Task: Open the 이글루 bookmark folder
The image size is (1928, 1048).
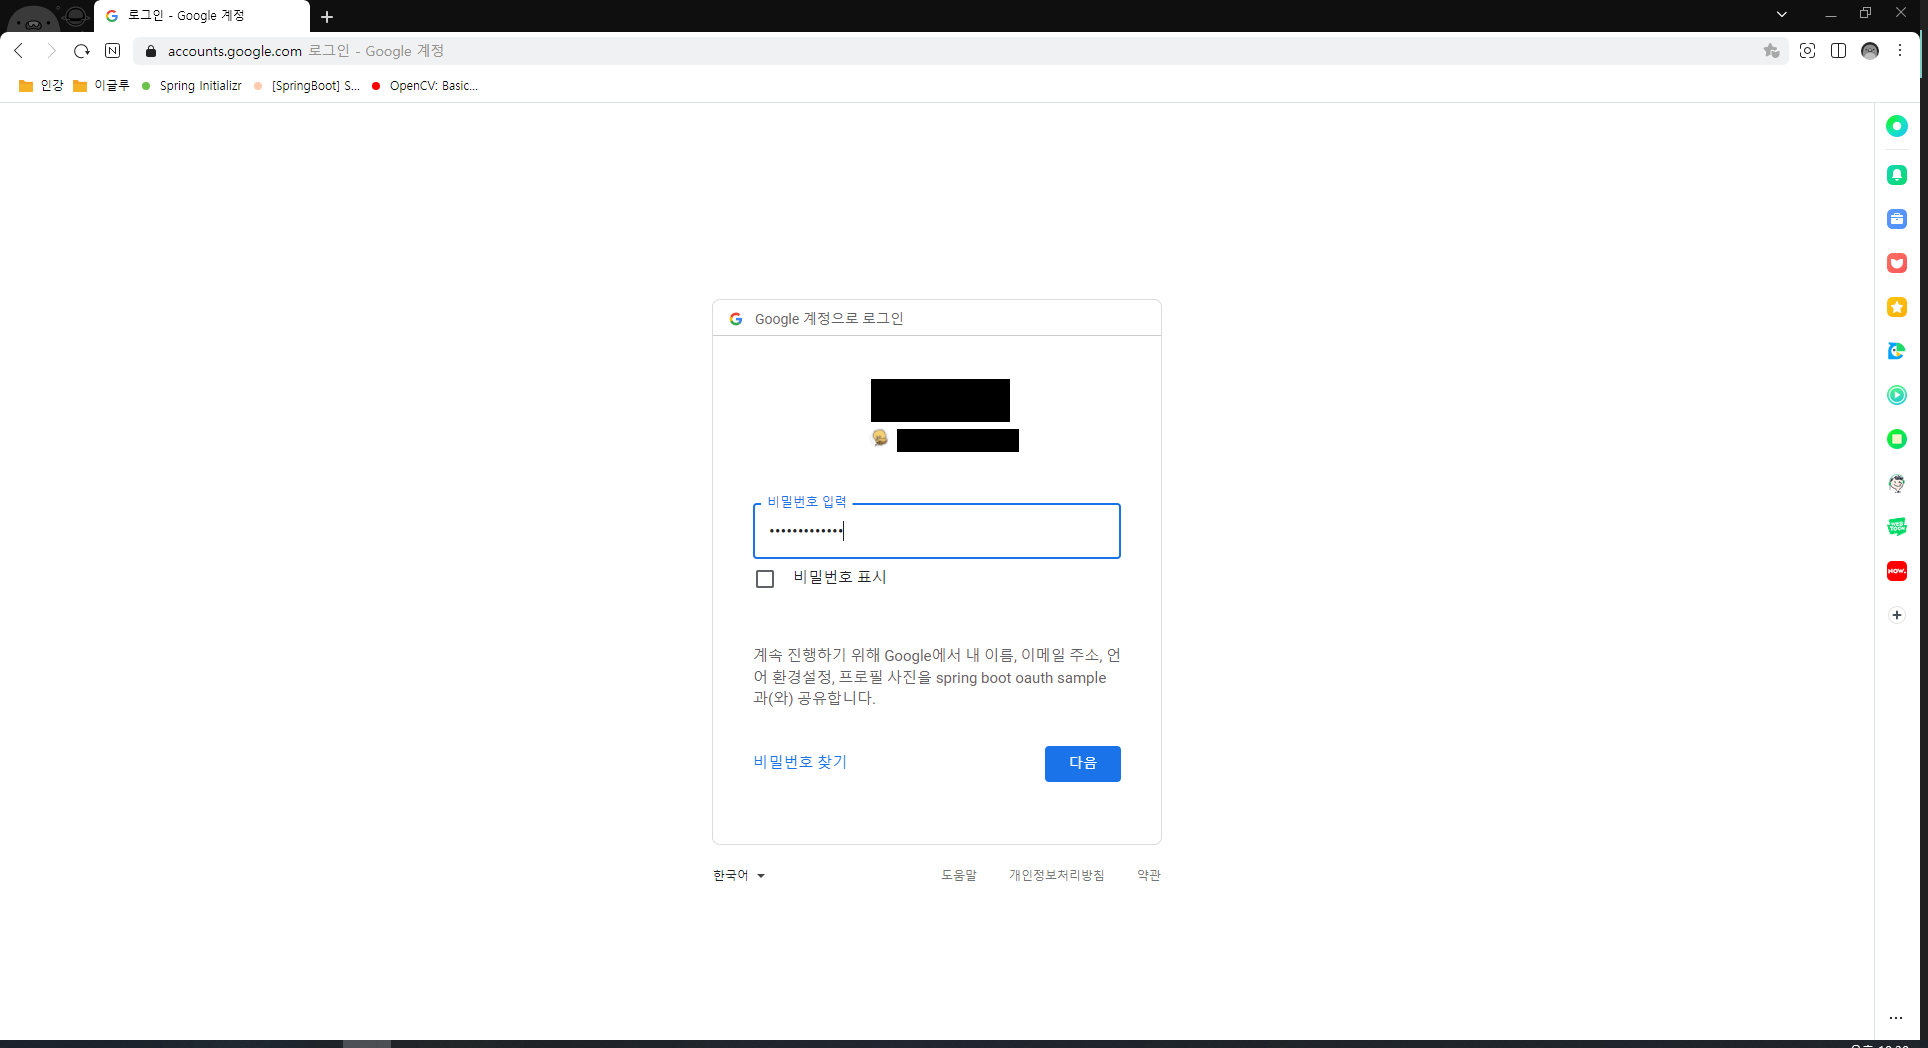Action: coord(101,86)
